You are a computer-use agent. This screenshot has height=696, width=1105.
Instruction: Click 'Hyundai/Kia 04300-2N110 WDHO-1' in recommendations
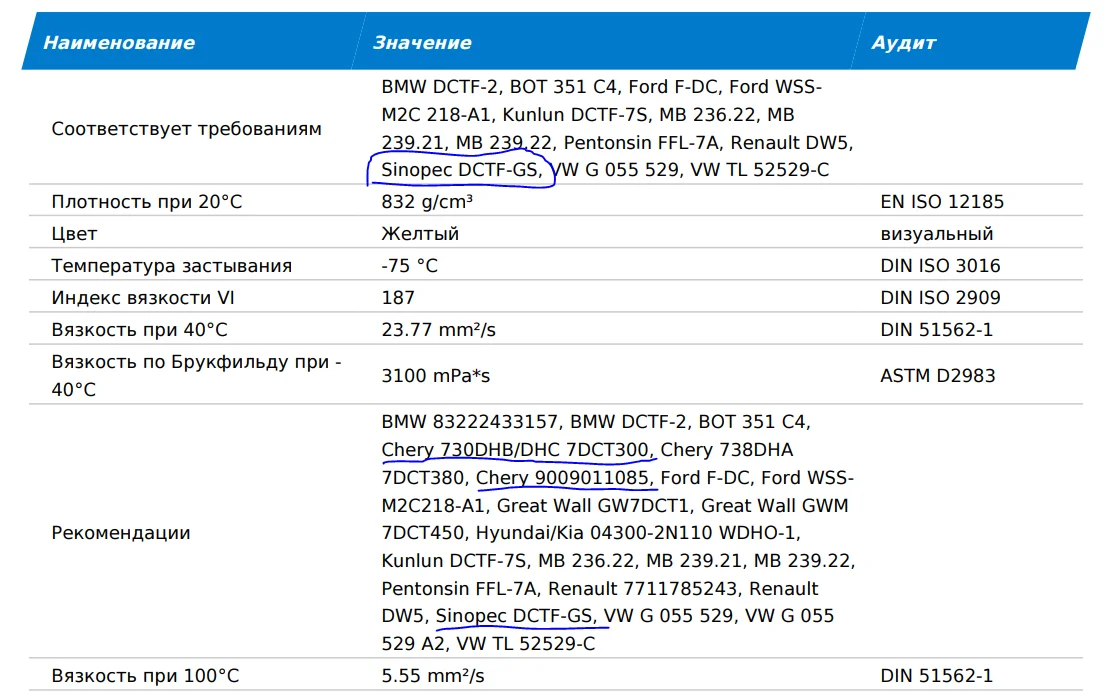coord(637,533)
